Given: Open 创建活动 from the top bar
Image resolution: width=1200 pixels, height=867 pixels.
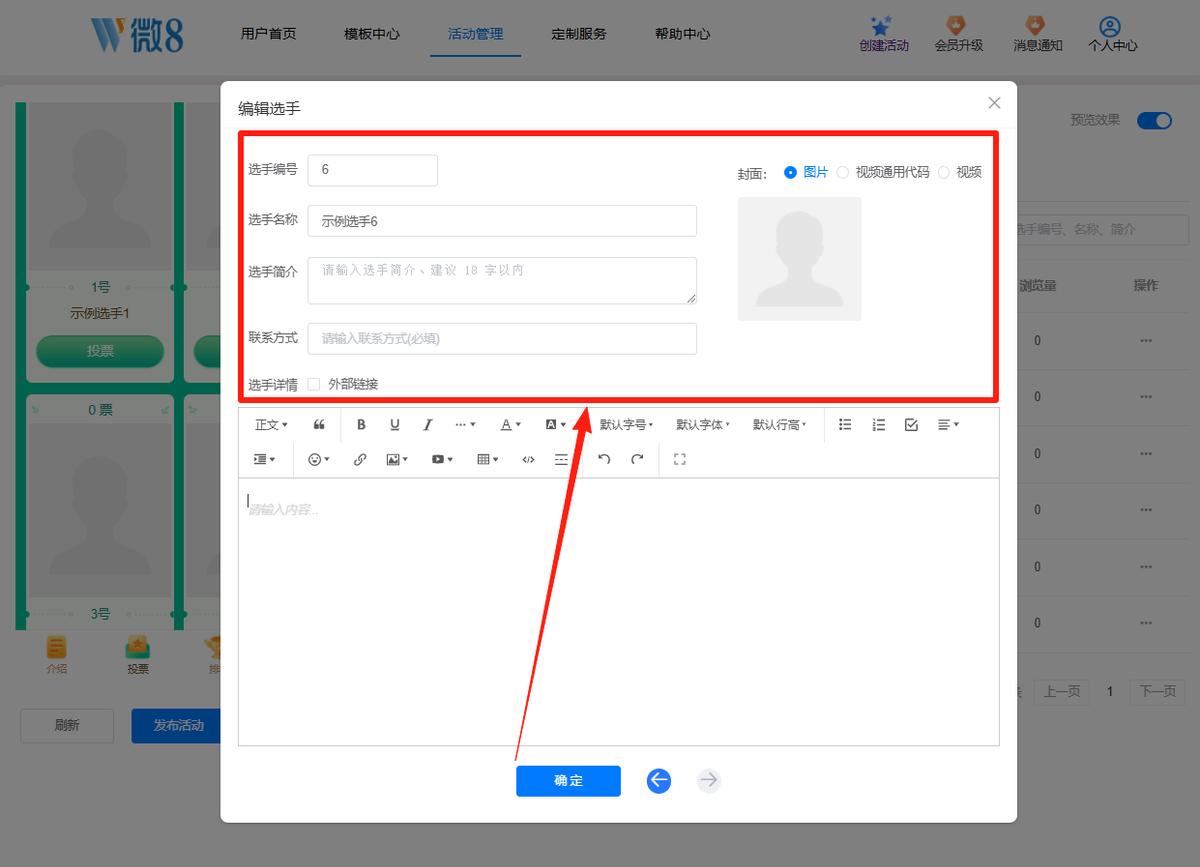Looking at the screenshot, I should pos(884,35).
